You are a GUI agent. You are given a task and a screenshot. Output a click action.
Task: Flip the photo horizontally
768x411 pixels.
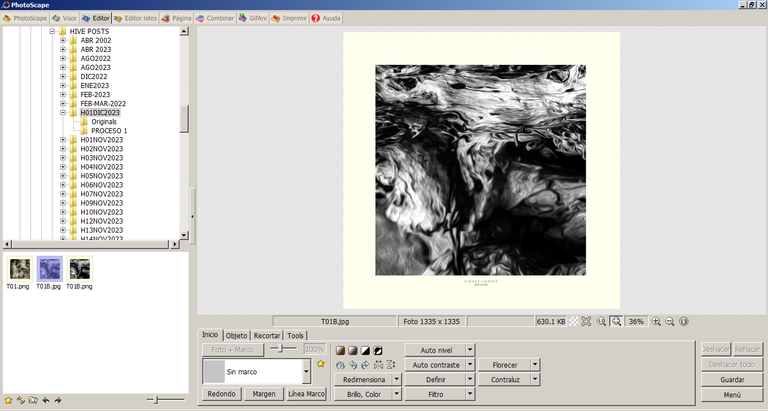(x=378, y=365)
